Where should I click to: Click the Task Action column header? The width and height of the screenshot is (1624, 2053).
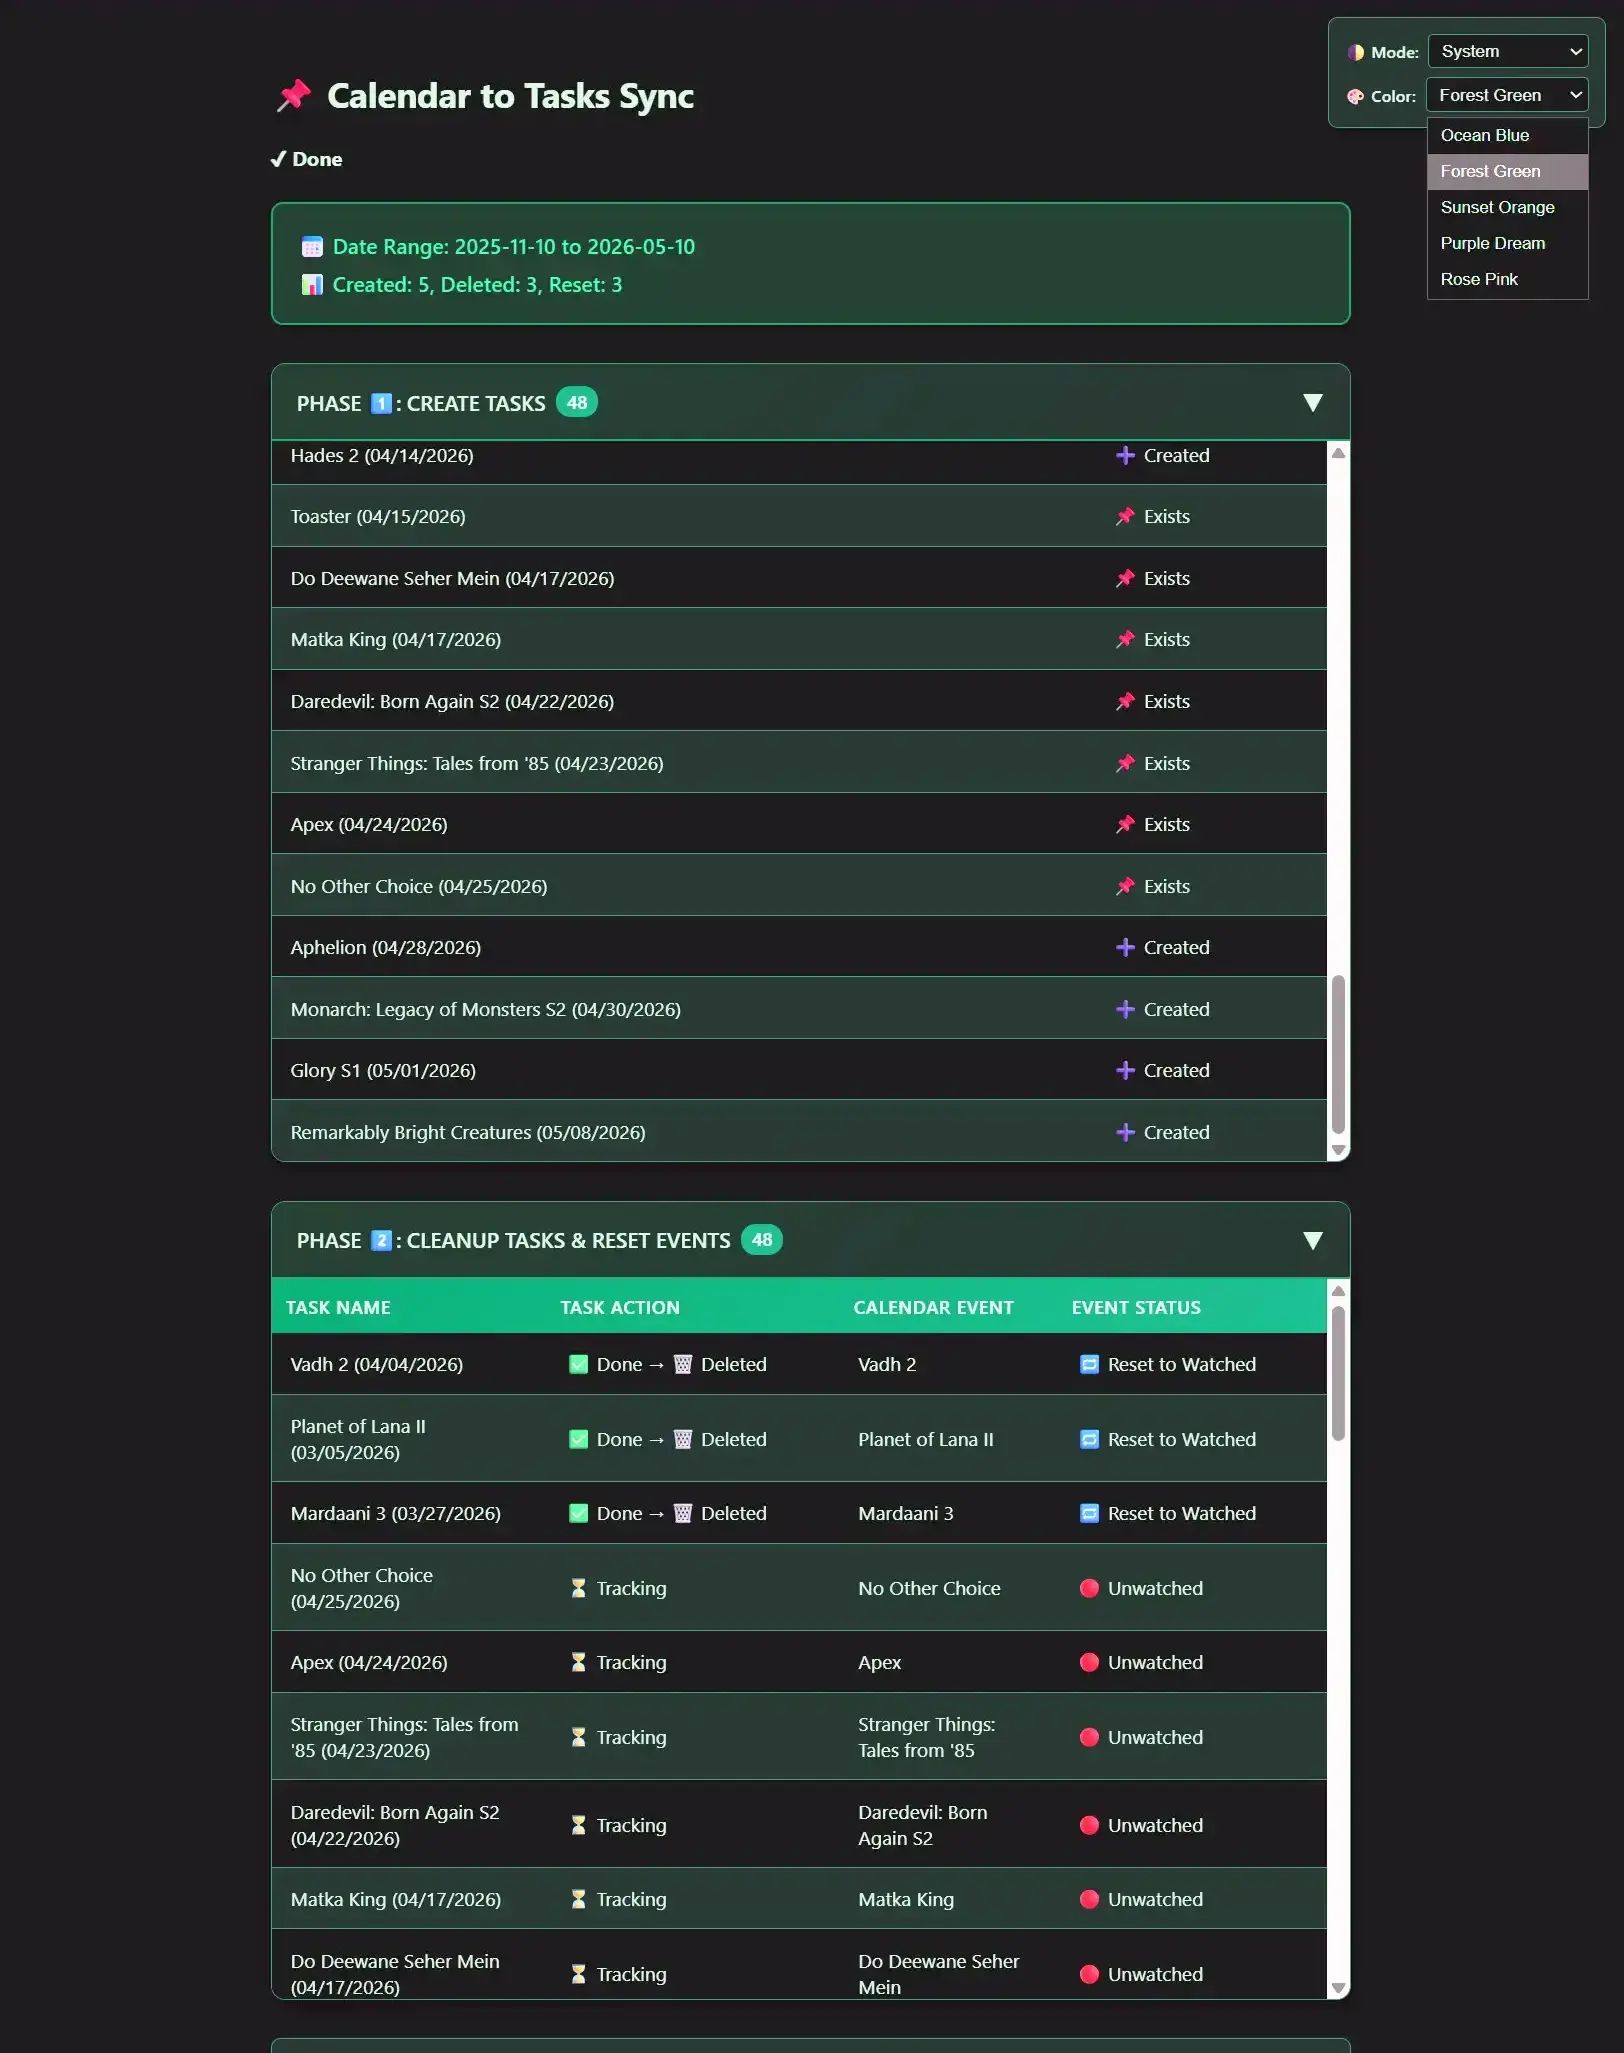[620, 1308]
